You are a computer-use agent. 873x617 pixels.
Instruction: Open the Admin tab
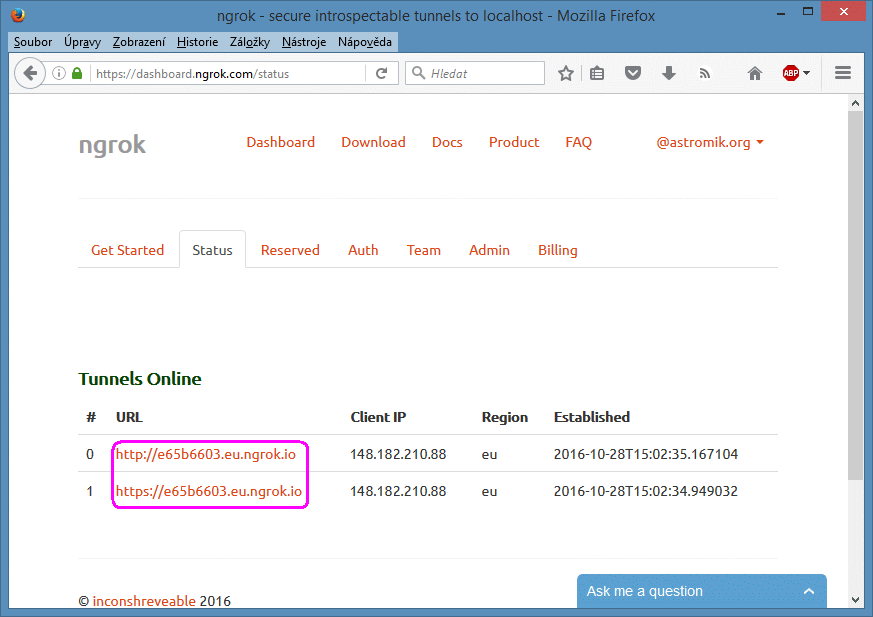489,251
